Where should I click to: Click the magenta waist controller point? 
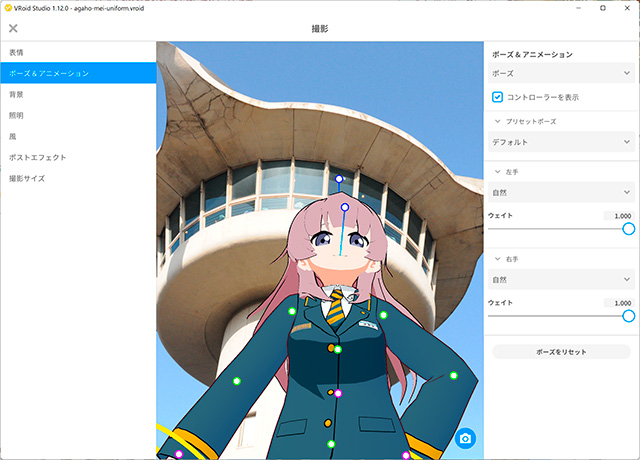pyautogui.click(x=338, y=393)
